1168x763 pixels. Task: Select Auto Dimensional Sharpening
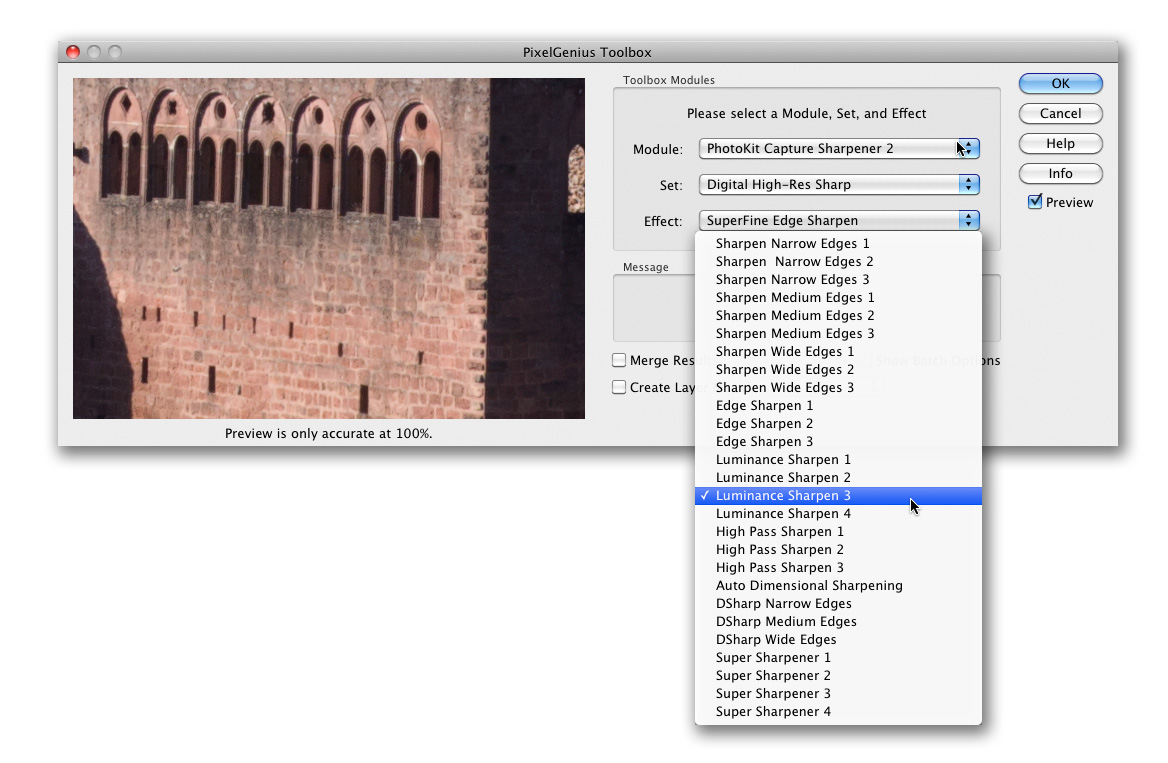click(838, 585)
